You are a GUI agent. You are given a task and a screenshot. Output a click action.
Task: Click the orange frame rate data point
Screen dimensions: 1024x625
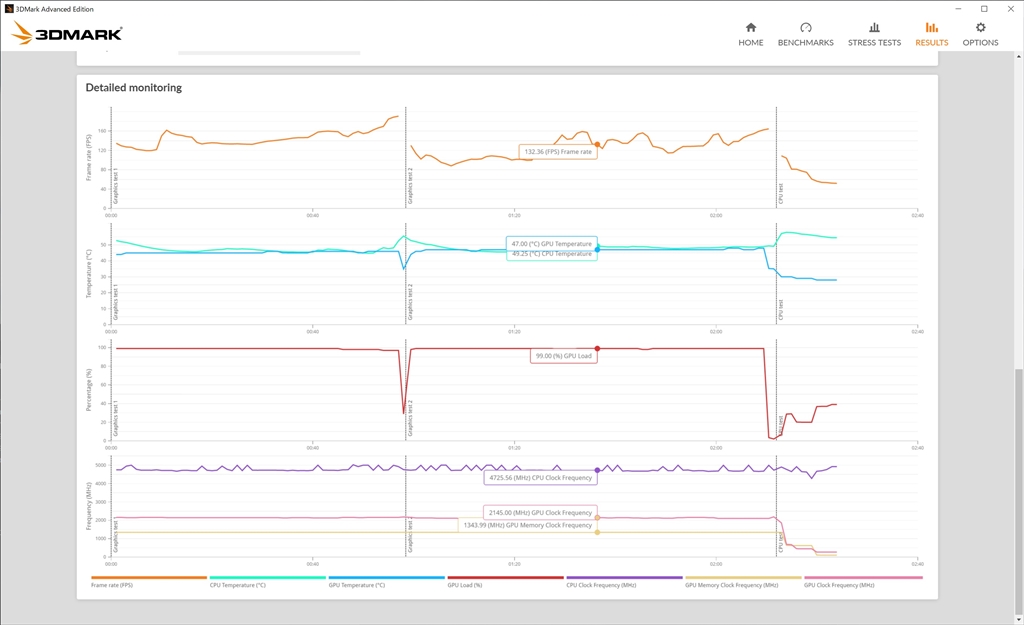point(597,144)
